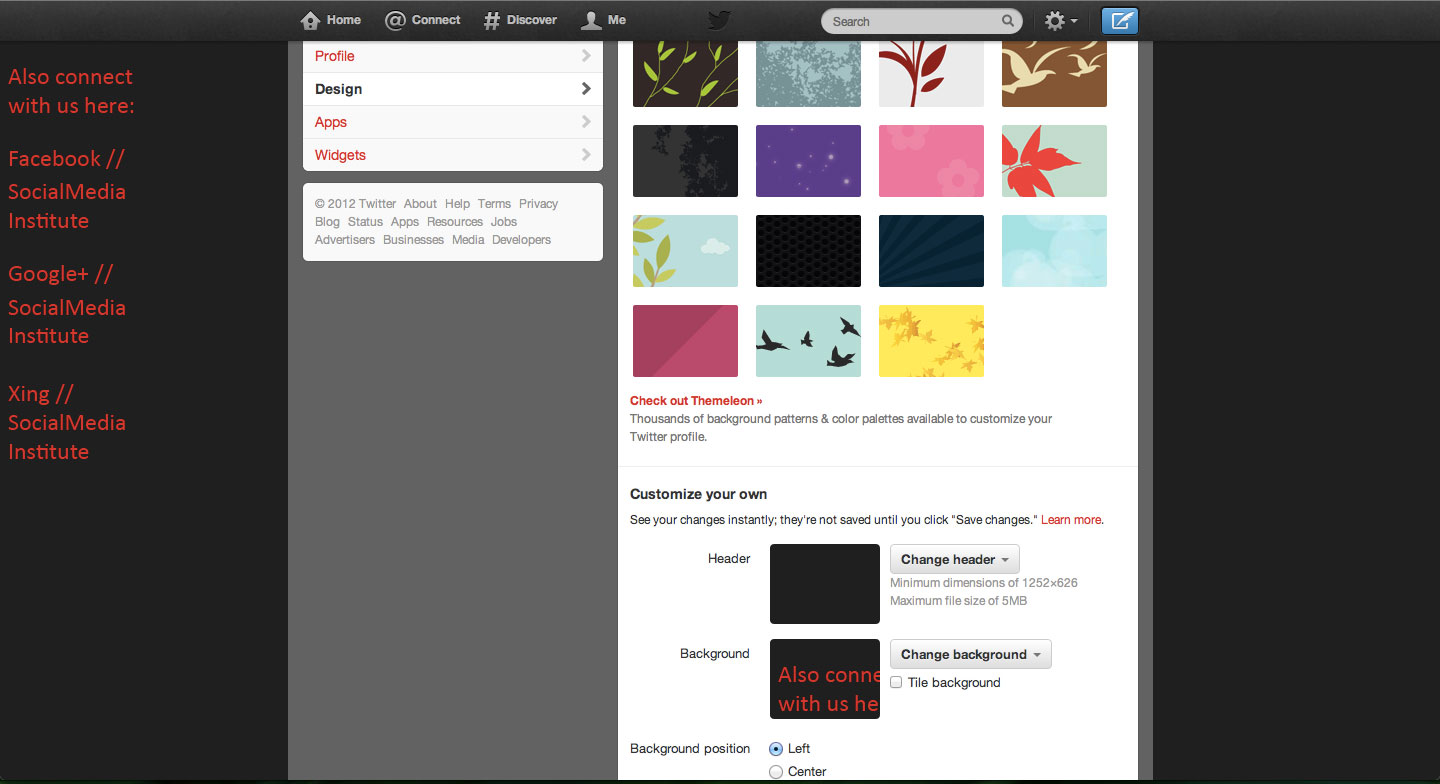Select the dark navy rays theme
The width and height of the screenshot is (1440, 784).
931,251
